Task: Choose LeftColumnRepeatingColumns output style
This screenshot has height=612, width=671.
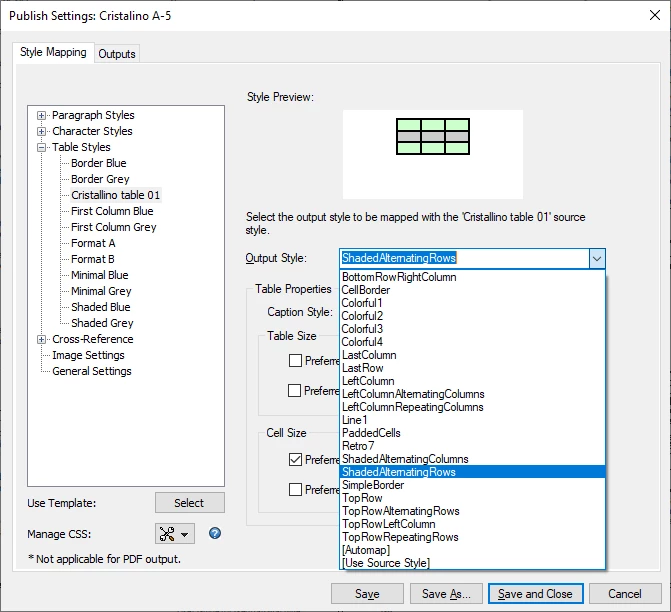Action: [x=472, y=407]
